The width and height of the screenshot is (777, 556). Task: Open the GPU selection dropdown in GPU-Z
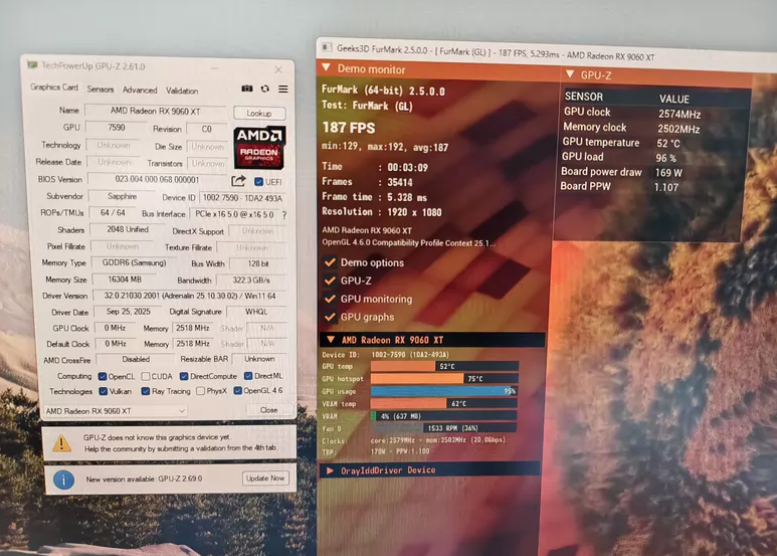(116, 411)
